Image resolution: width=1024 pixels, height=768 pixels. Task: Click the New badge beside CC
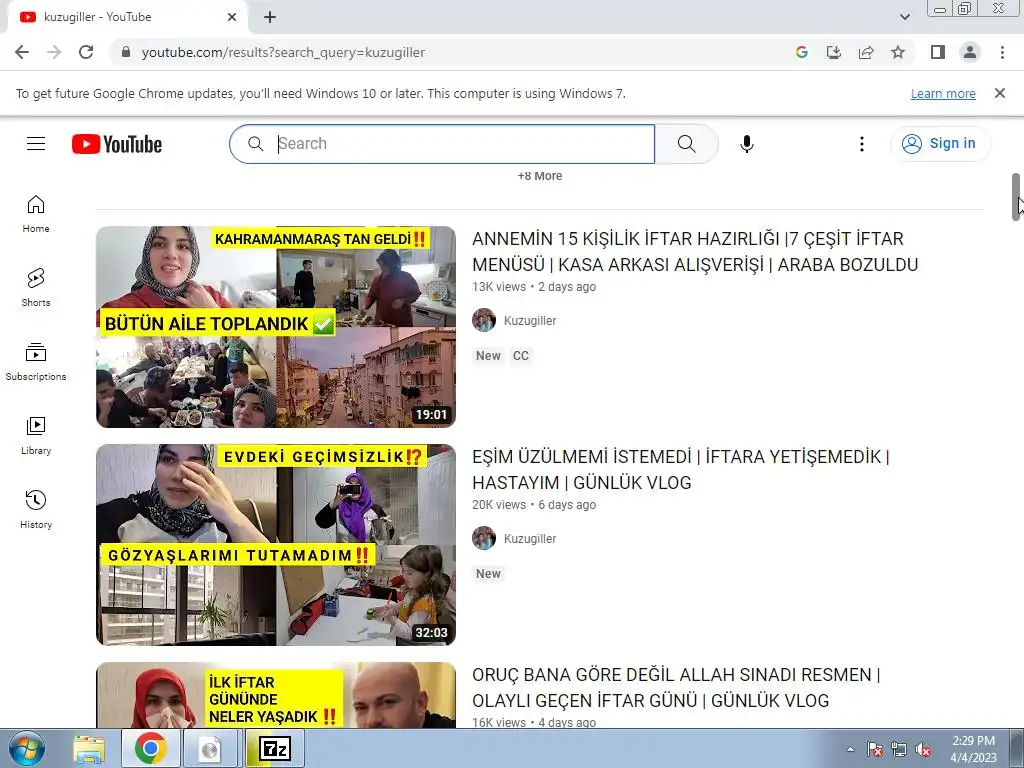(x=488, y=356)
